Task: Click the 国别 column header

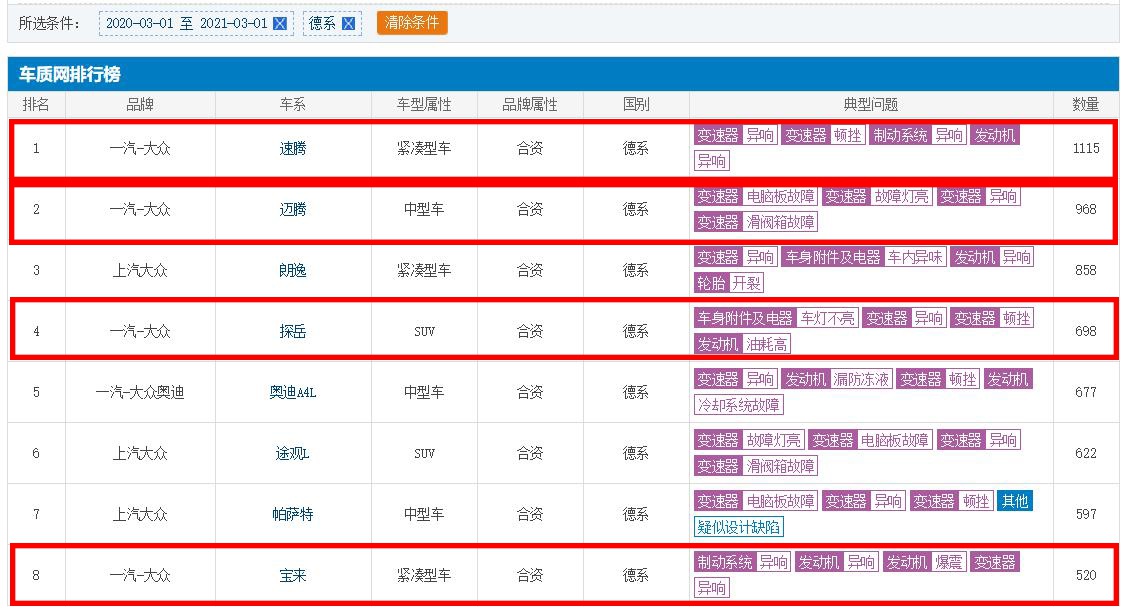Action: point(637,105)
